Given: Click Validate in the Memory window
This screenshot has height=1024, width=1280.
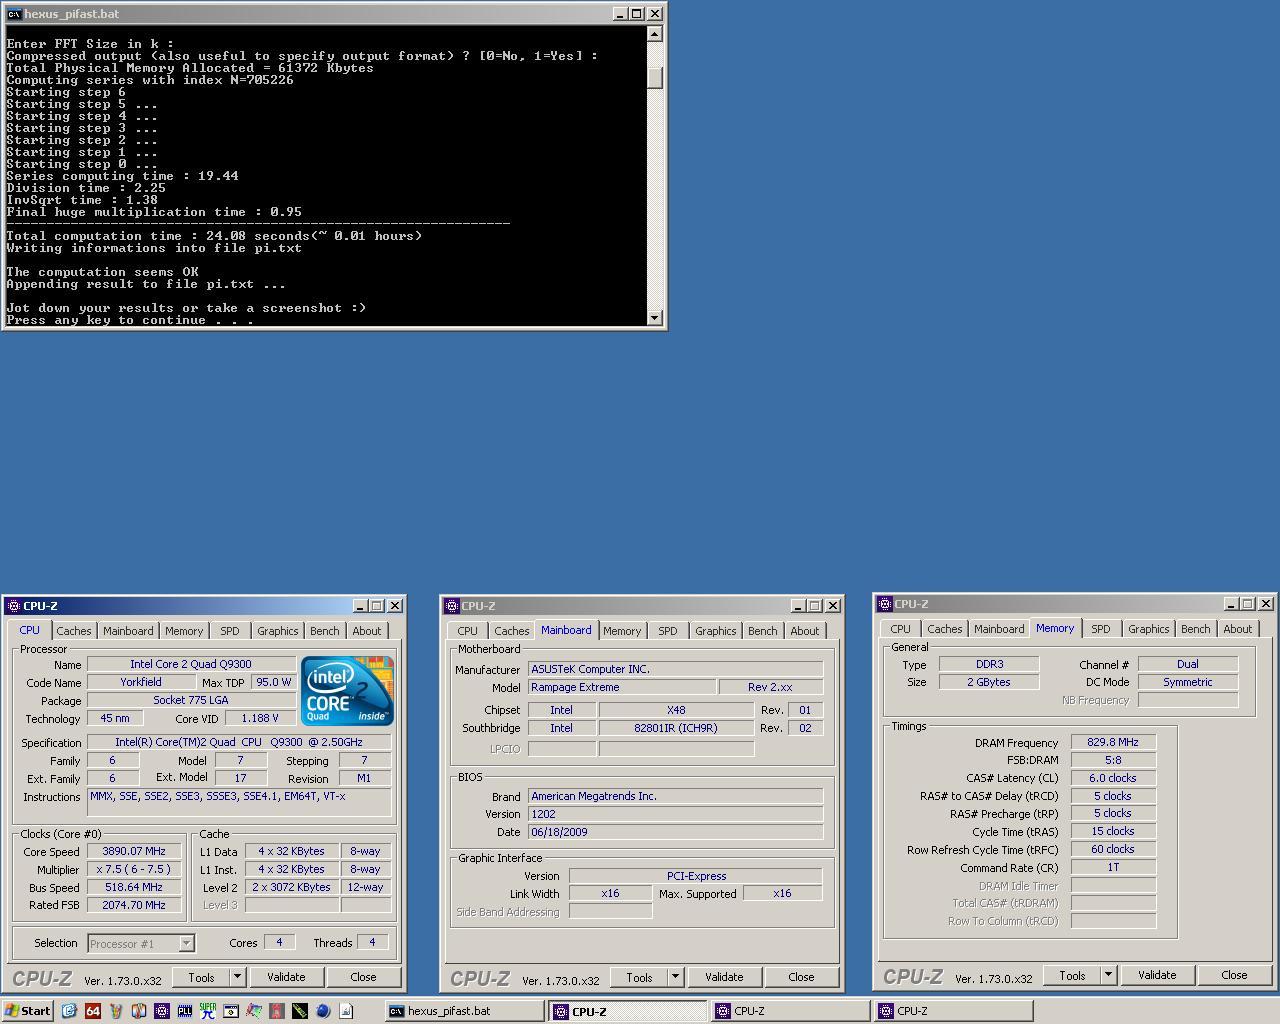Looking at the screenshot, I should (x=1157, y=975).
